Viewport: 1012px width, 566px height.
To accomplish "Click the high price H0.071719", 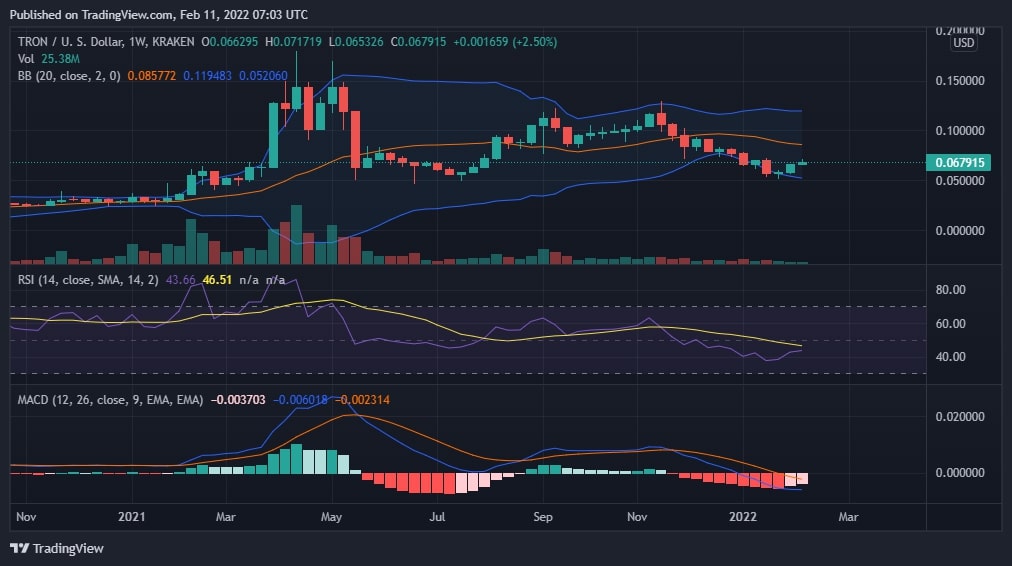I will pos(293,42).
